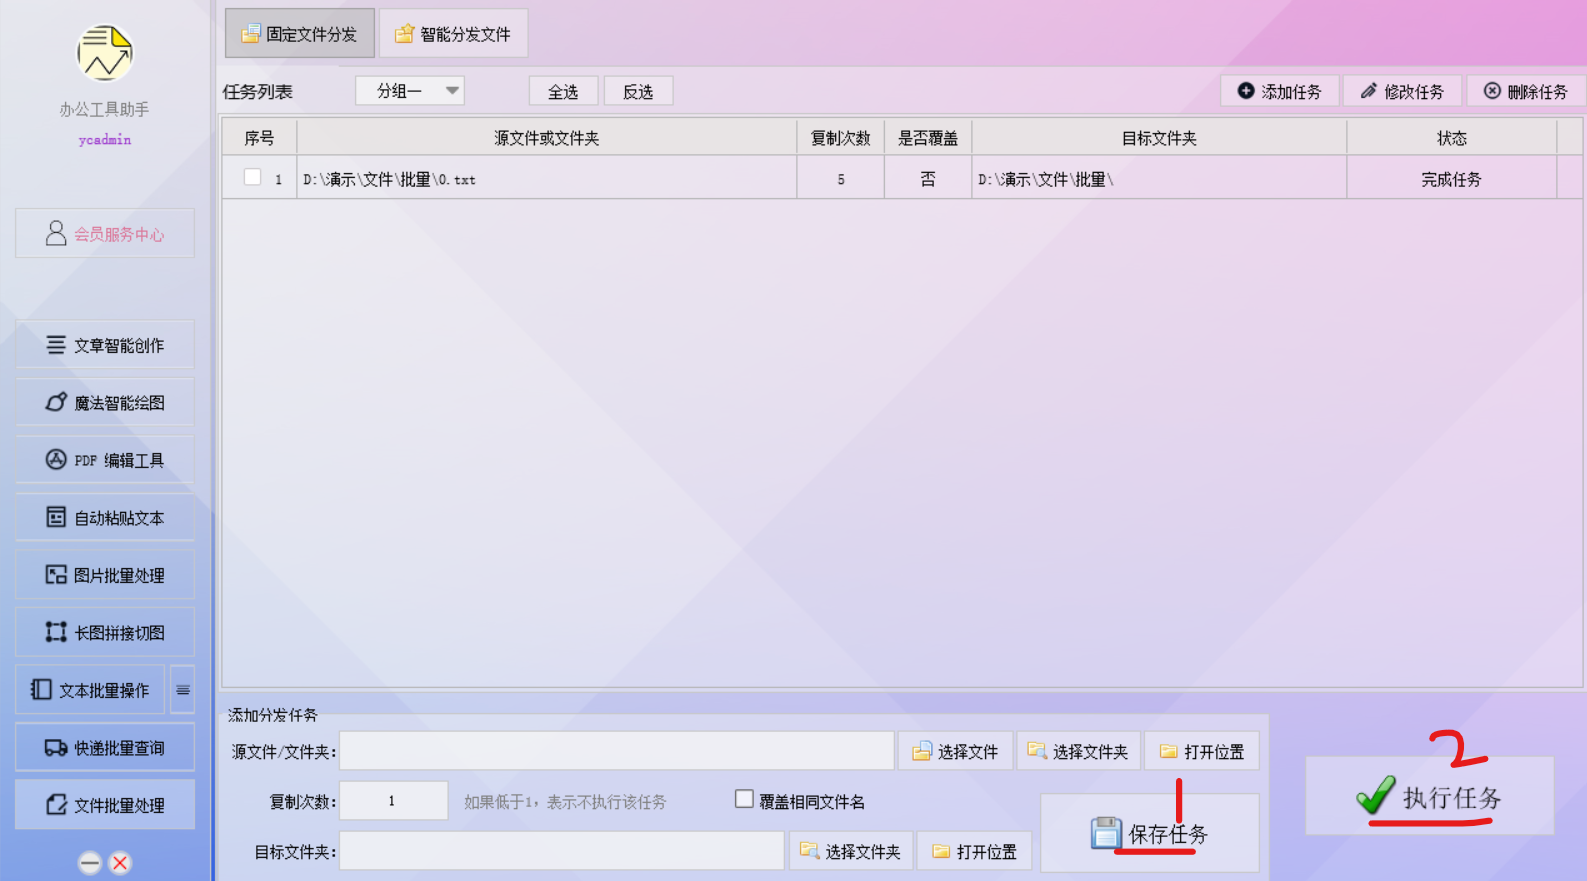Open 自动粘贴文本 tool
The width and height of the screenshot is (1587, 881).
(105, 518)
